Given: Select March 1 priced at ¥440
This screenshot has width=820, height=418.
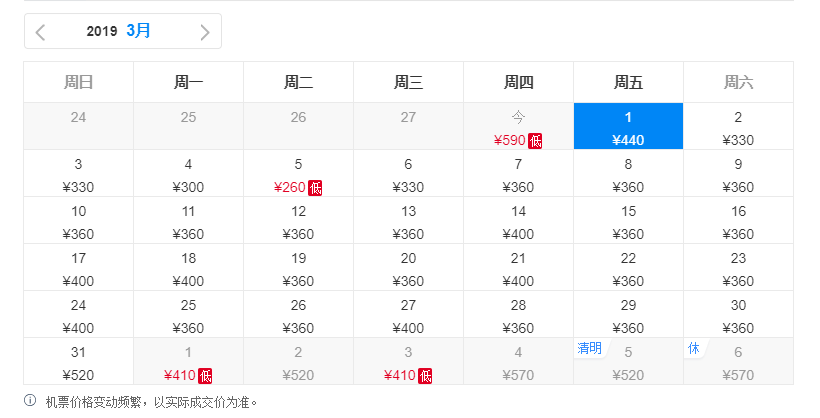Looking at the screenshot, I should [628, 126].
